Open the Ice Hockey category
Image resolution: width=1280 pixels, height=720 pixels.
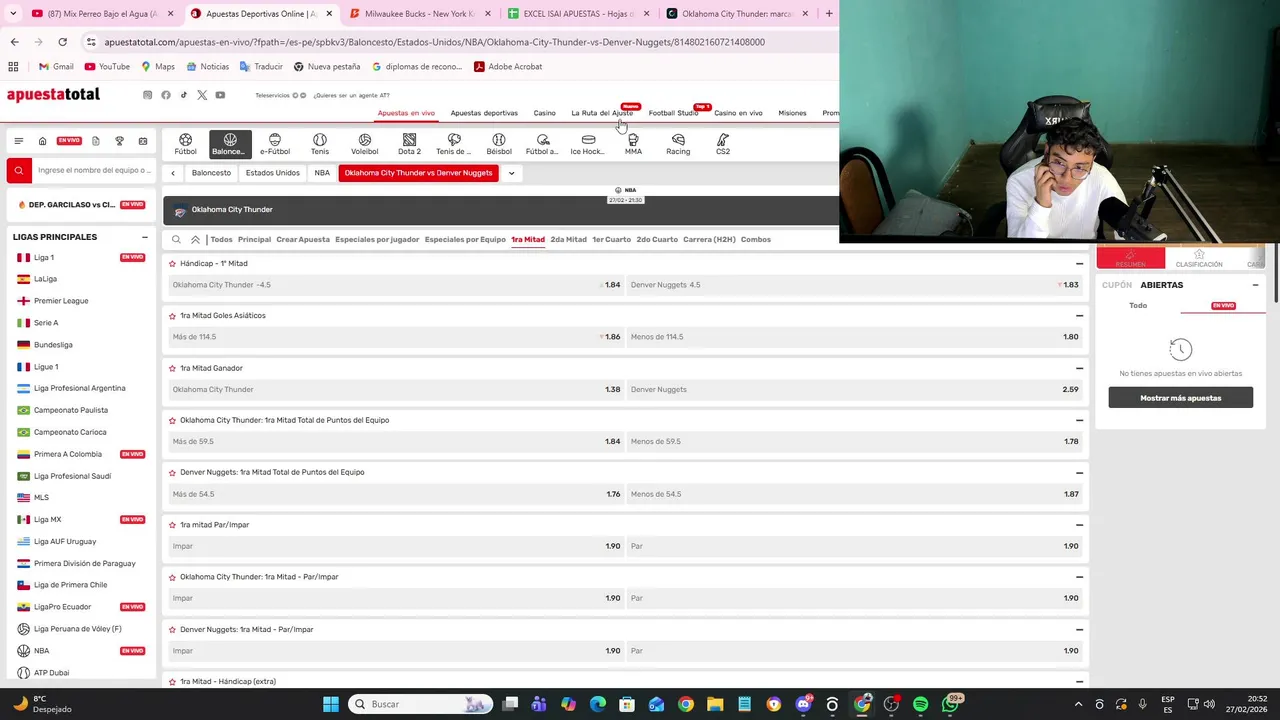pyautogui.click(x=588, y=144)
